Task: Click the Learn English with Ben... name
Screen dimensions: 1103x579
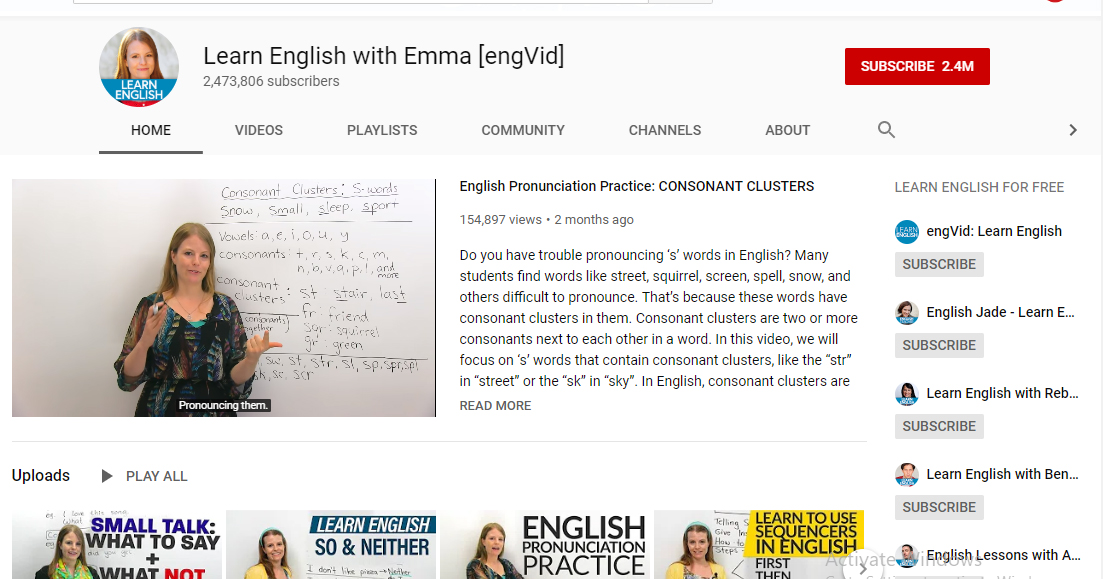Action: (x=1002, y=474)
